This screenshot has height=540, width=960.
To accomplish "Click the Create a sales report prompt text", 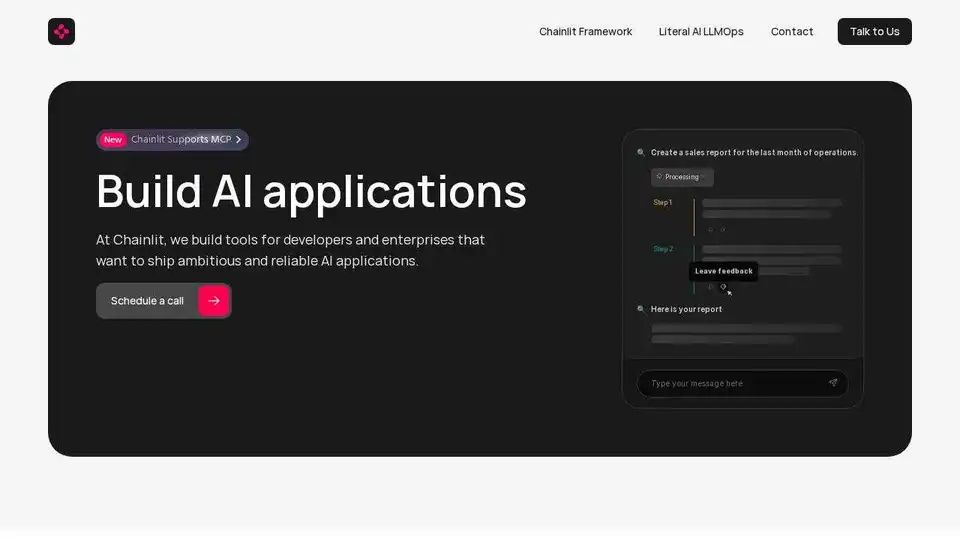I will point(754,152).
